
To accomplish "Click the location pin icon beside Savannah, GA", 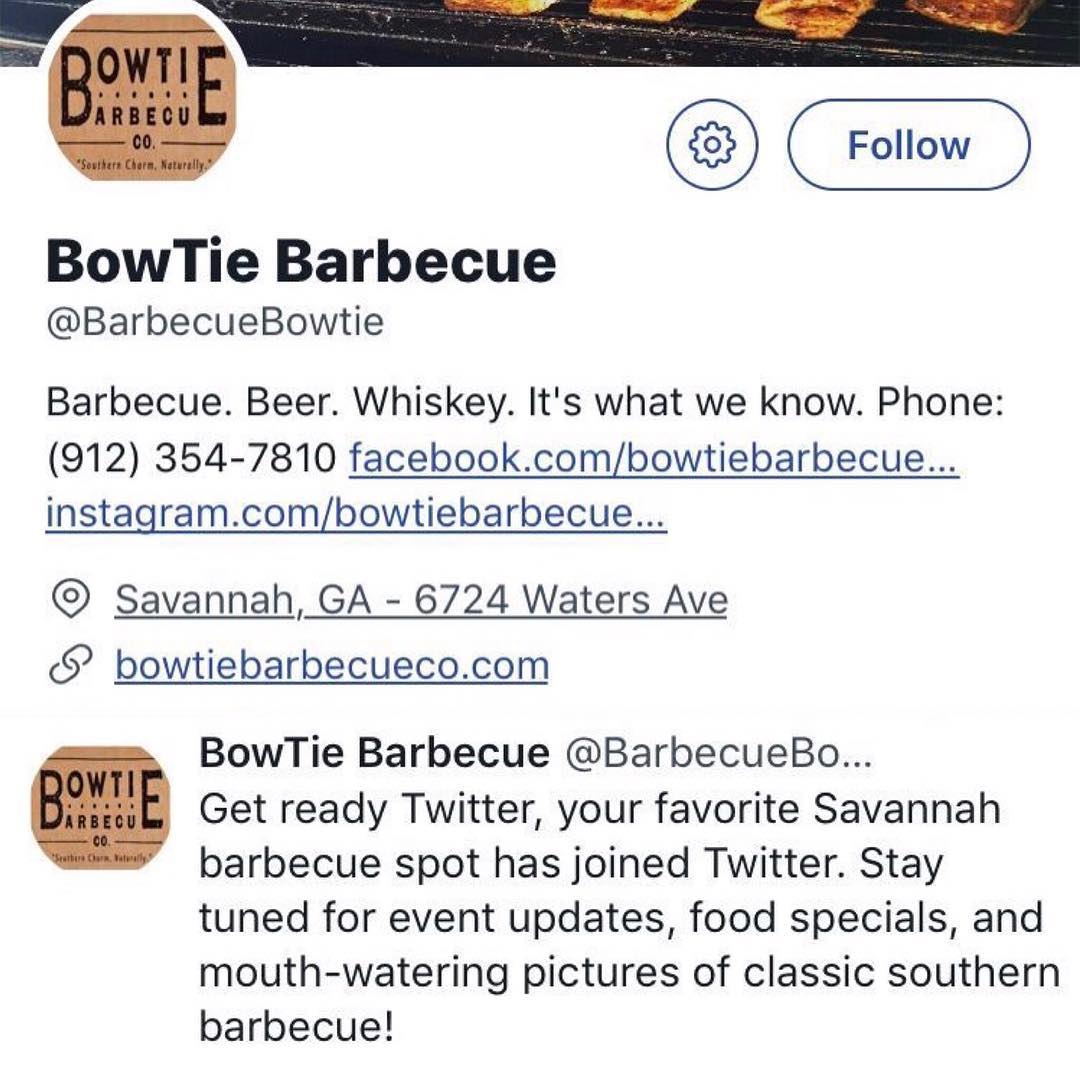I will coord(70,597).
